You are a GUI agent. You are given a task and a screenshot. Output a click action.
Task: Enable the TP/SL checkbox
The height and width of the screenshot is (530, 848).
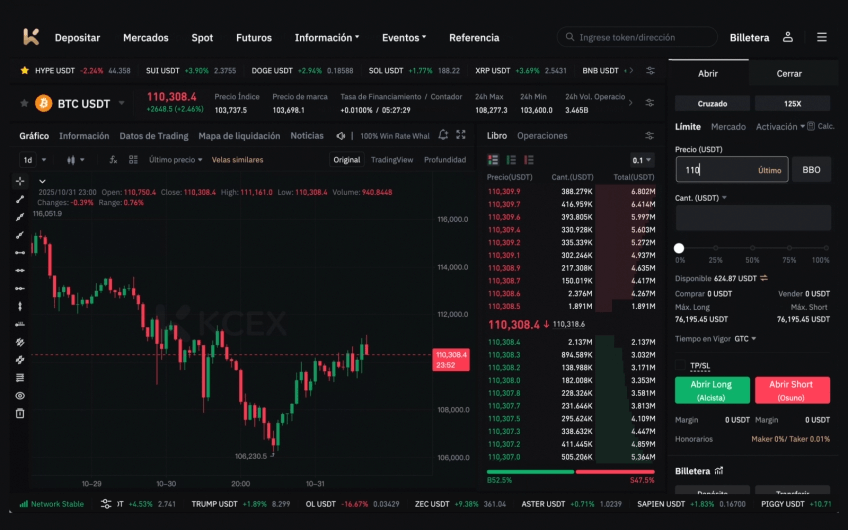tap(680, 365)
